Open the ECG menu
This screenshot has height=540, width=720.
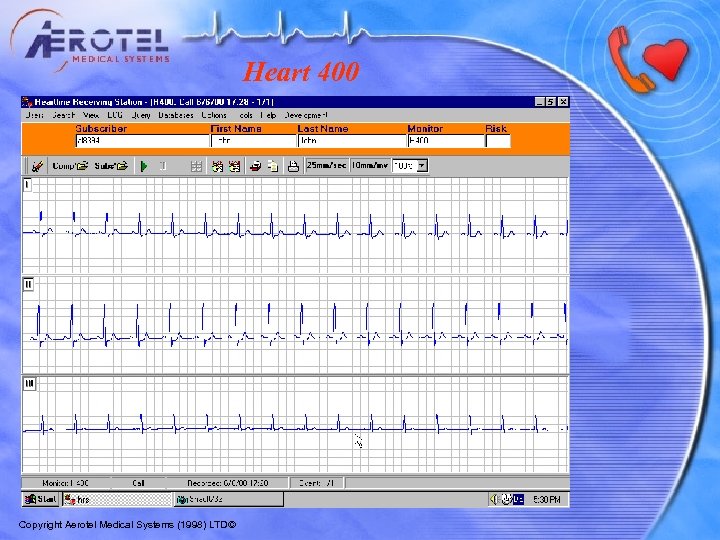(115, 115)
